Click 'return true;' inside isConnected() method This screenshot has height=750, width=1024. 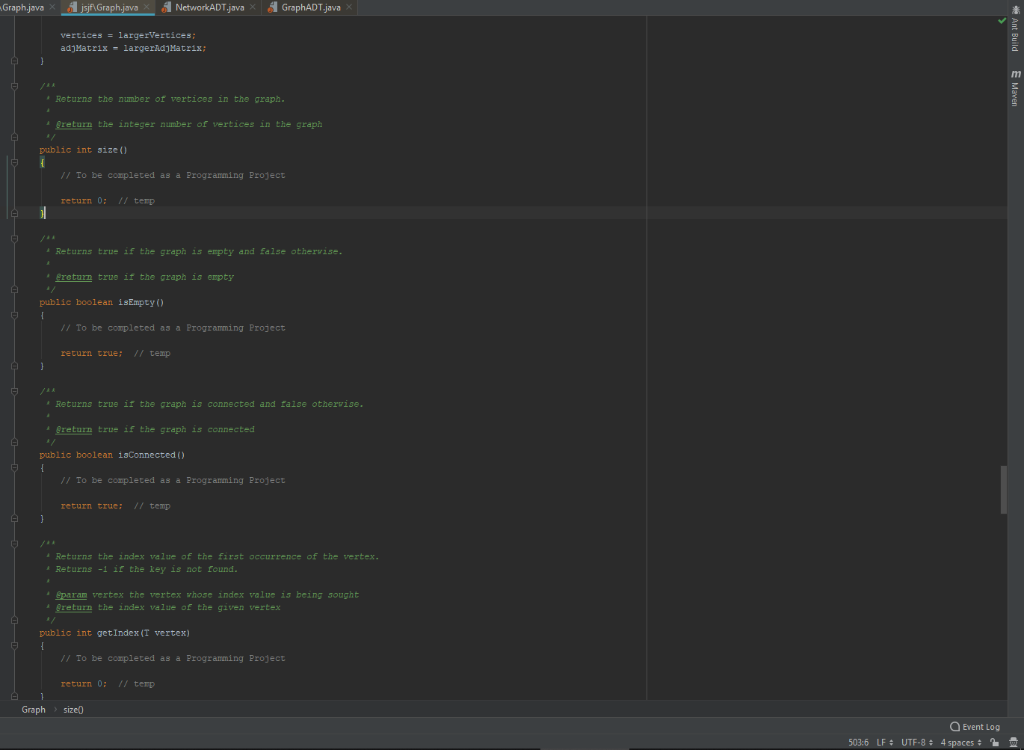click(91, 506)
